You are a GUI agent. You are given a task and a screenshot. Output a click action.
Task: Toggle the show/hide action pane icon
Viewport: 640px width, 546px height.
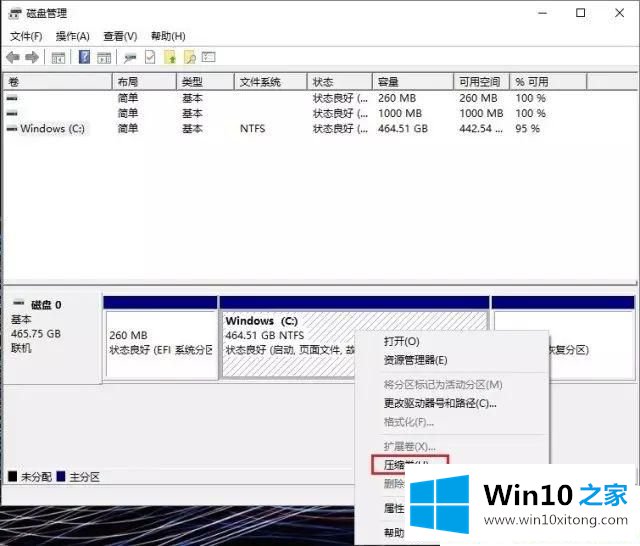[104, 58]
